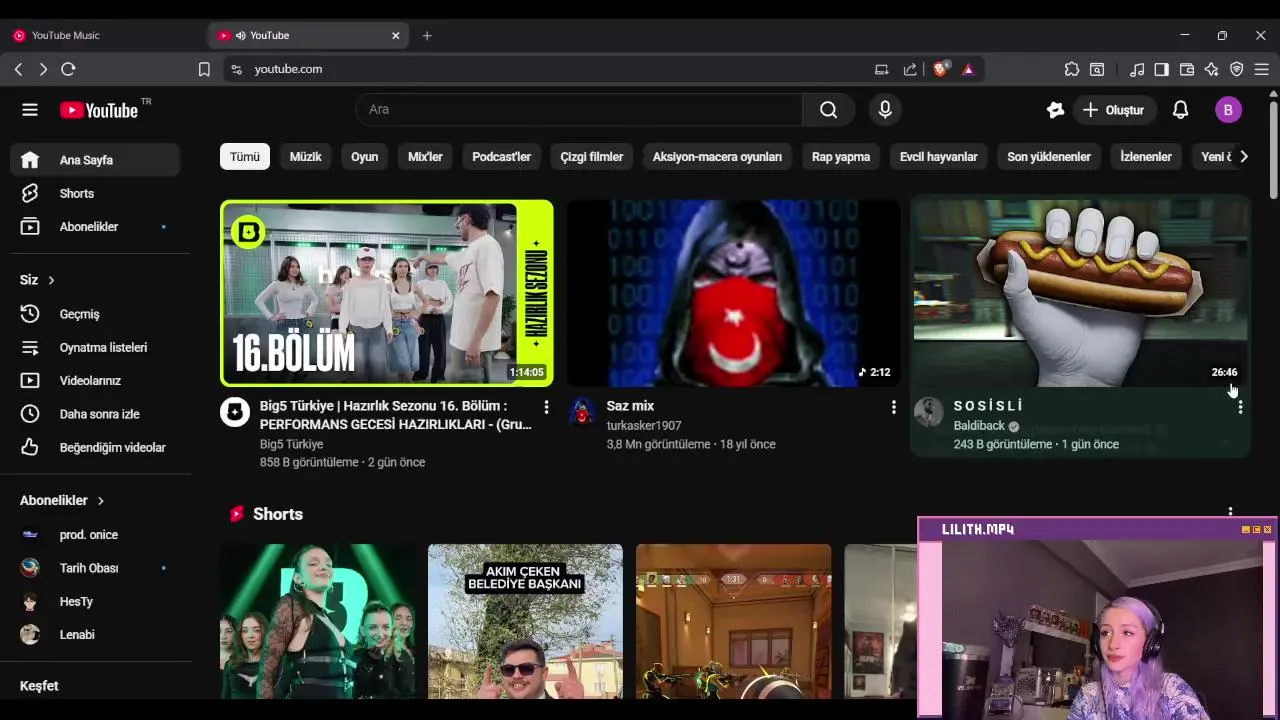Open the Tarih Obası subscription channel
This screenshot has height=720, width=1280.
pos(95,568)
